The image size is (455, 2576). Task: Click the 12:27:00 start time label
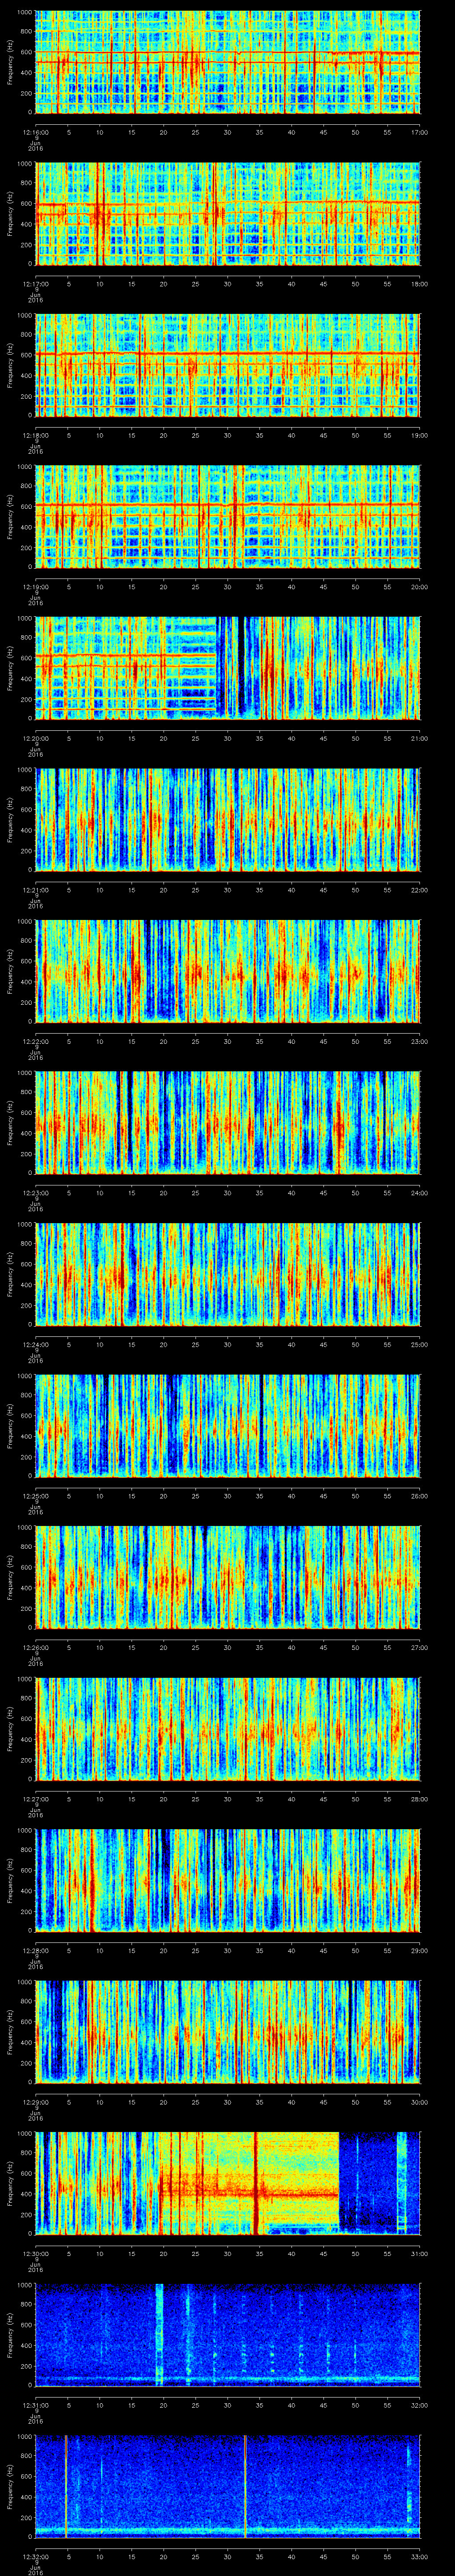point(36,1799)
